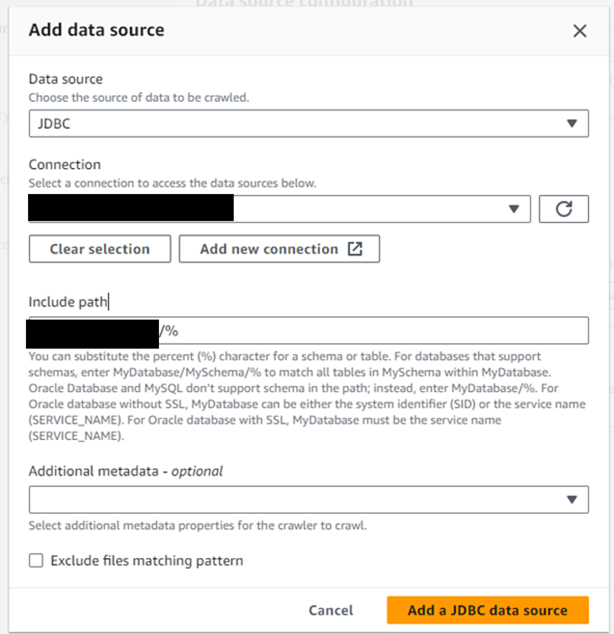Confirm with Add a JDBC data source

tap(487, 610)
